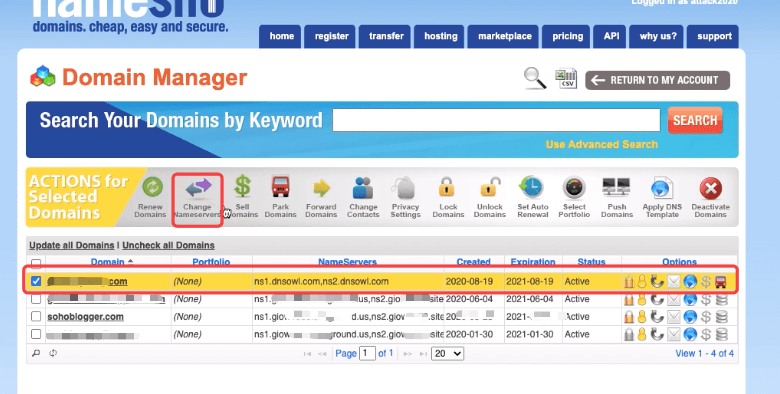
Task: Open the home nav tab
Action: click(280, 36)
